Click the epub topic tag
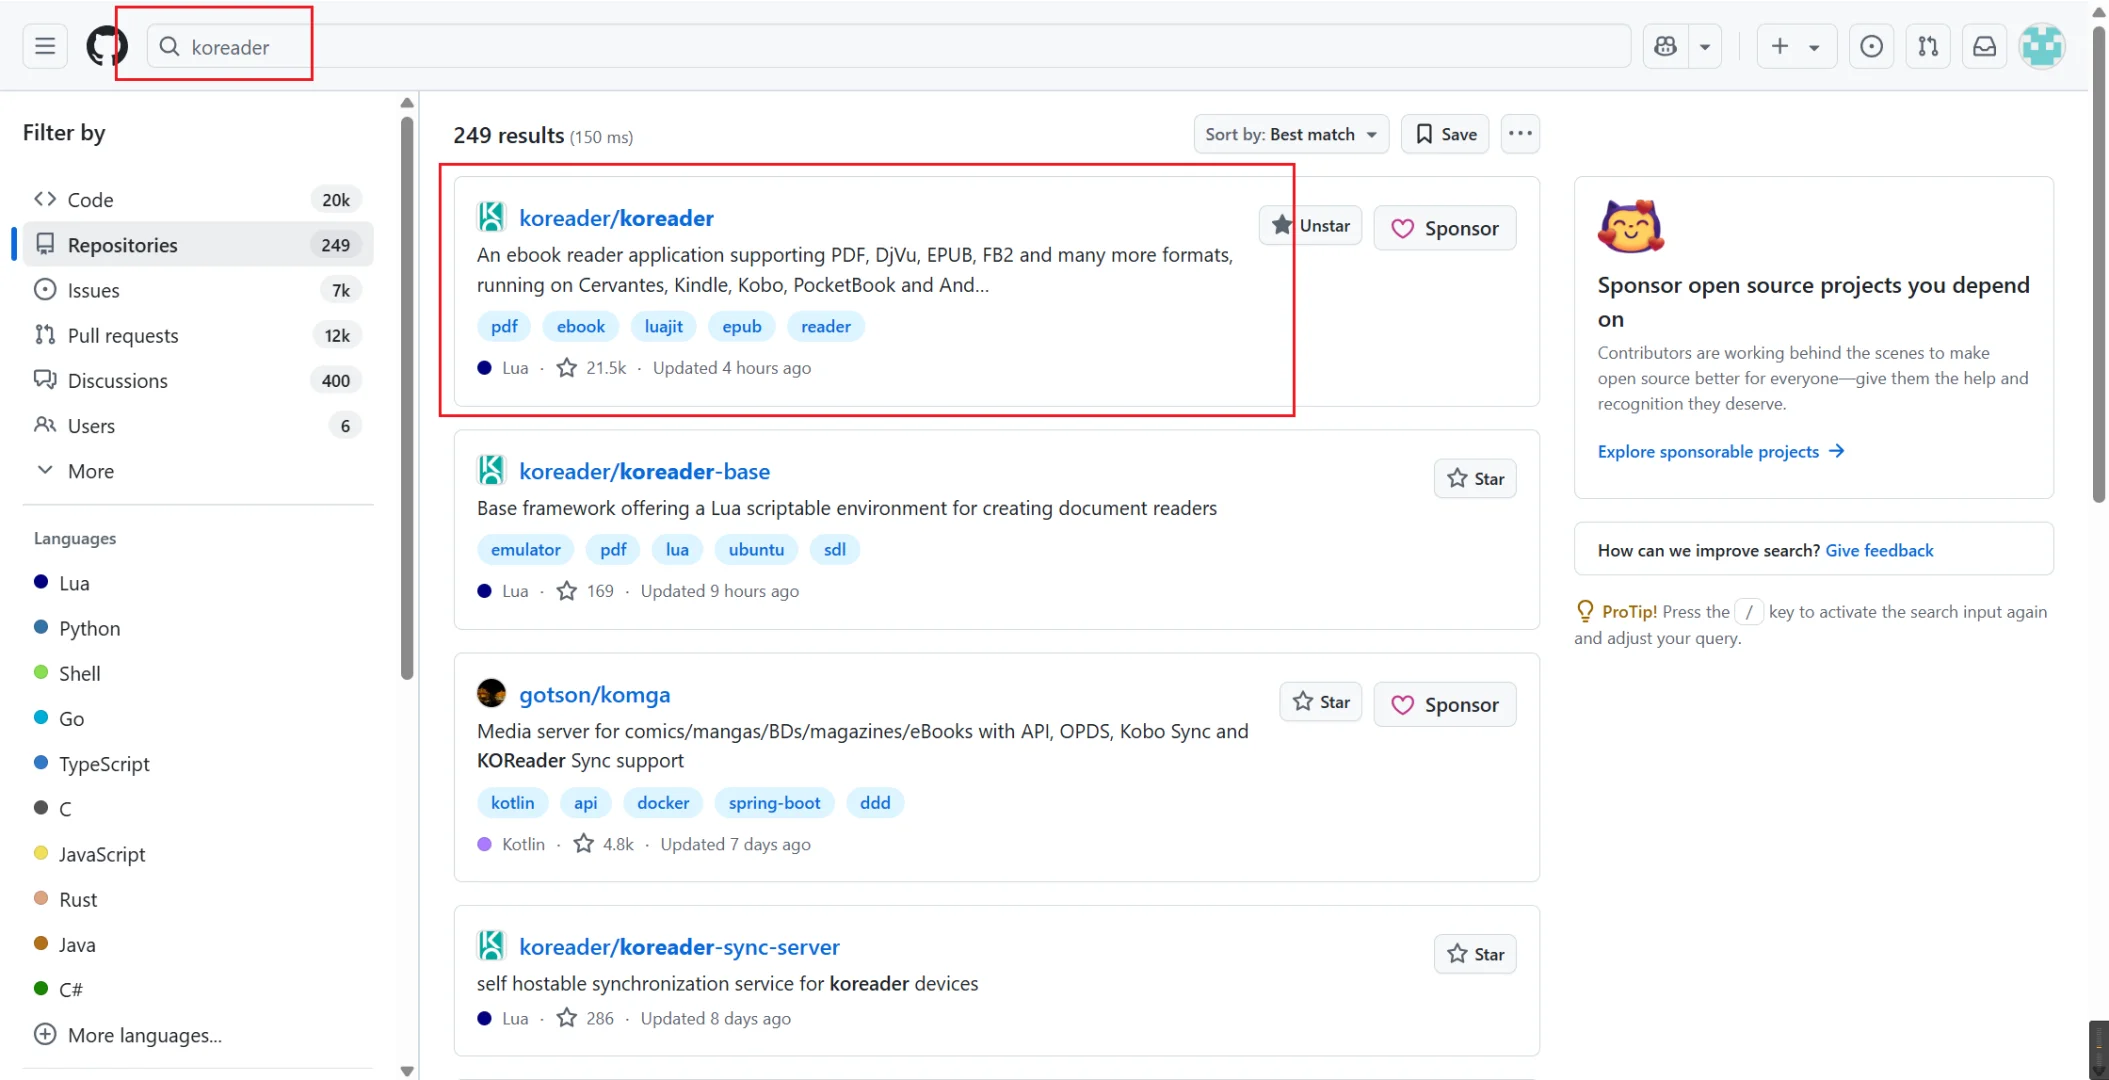 click(742, 326)
